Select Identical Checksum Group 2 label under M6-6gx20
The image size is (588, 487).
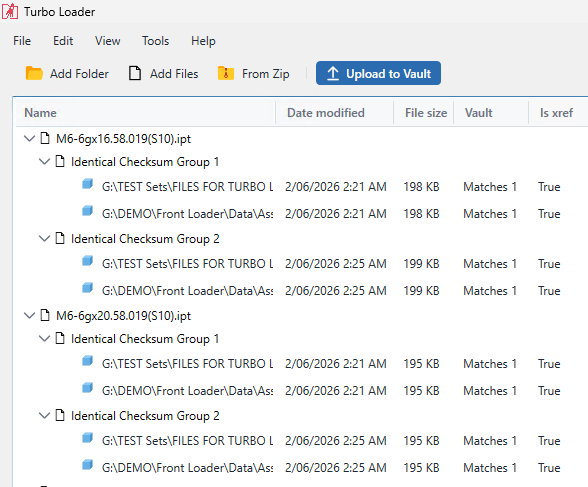click(145, 415)
